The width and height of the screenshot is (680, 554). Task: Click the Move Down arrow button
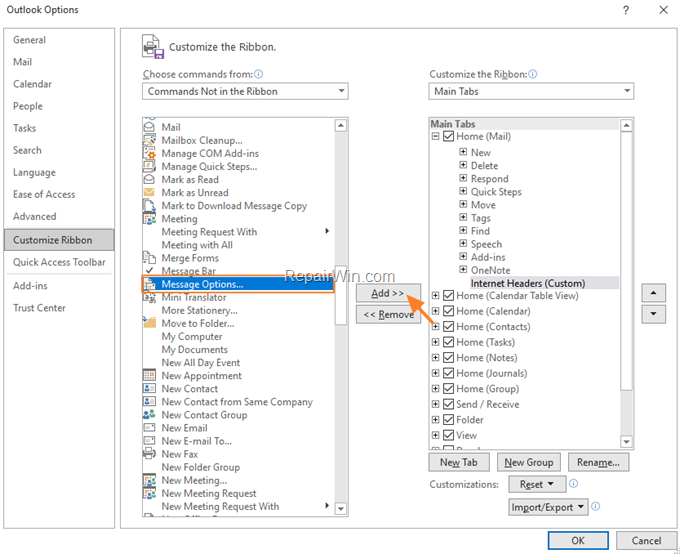coord(654,314)
